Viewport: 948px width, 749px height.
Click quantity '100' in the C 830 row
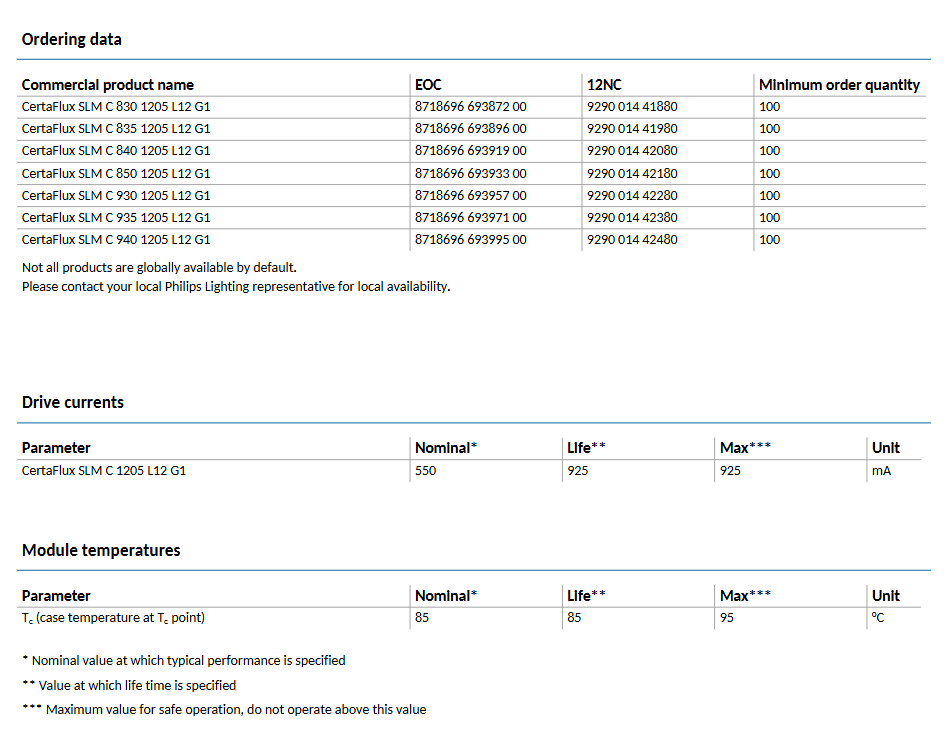770,107
